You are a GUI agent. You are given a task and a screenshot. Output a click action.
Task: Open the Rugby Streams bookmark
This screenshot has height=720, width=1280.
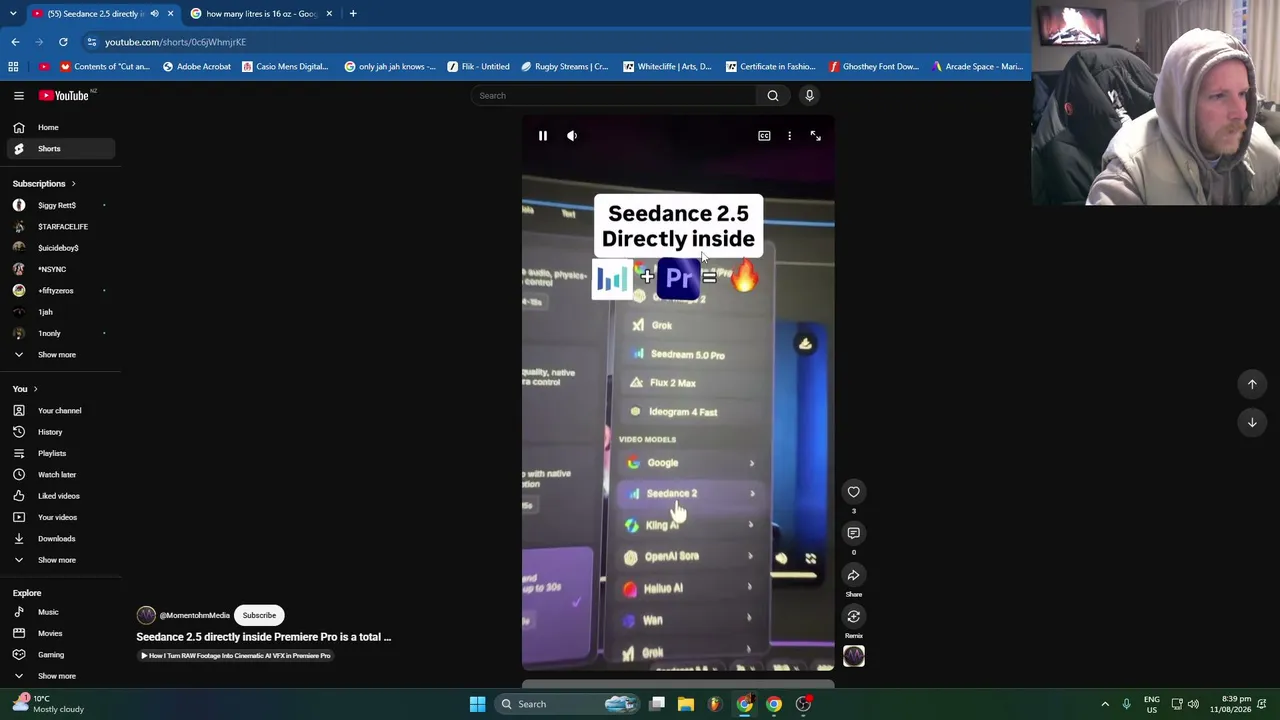(565, 67)
